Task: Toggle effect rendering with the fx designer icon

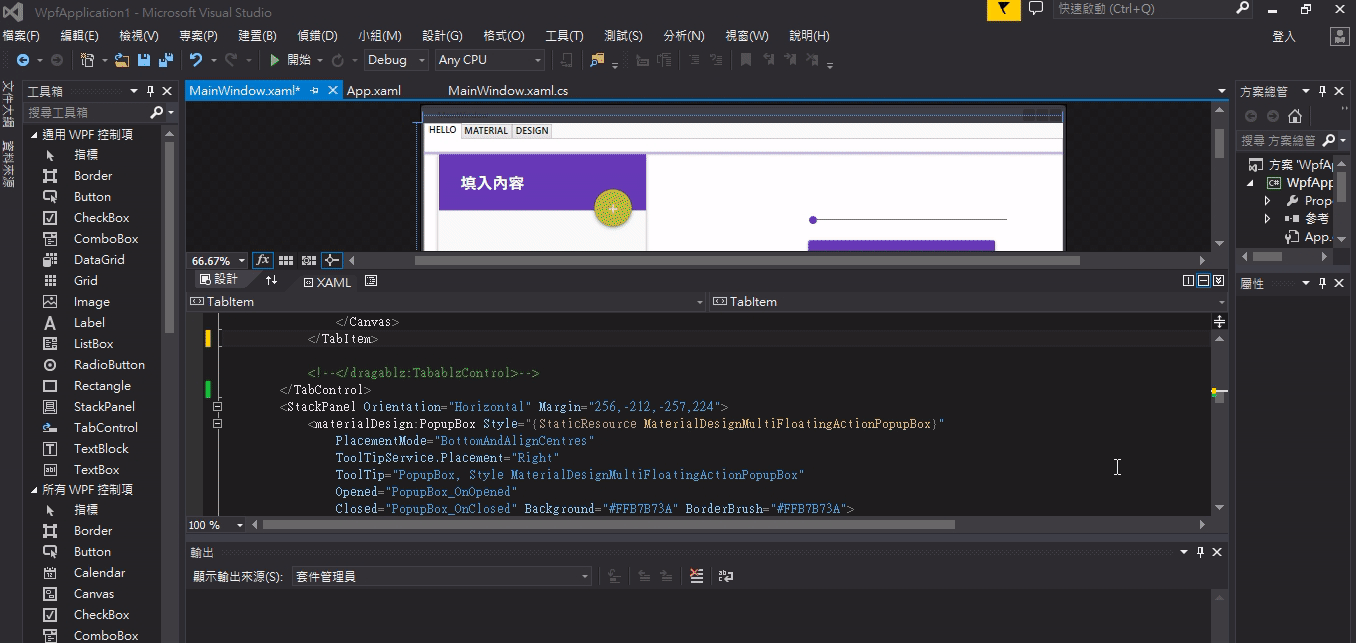Action: coord(262,260)
